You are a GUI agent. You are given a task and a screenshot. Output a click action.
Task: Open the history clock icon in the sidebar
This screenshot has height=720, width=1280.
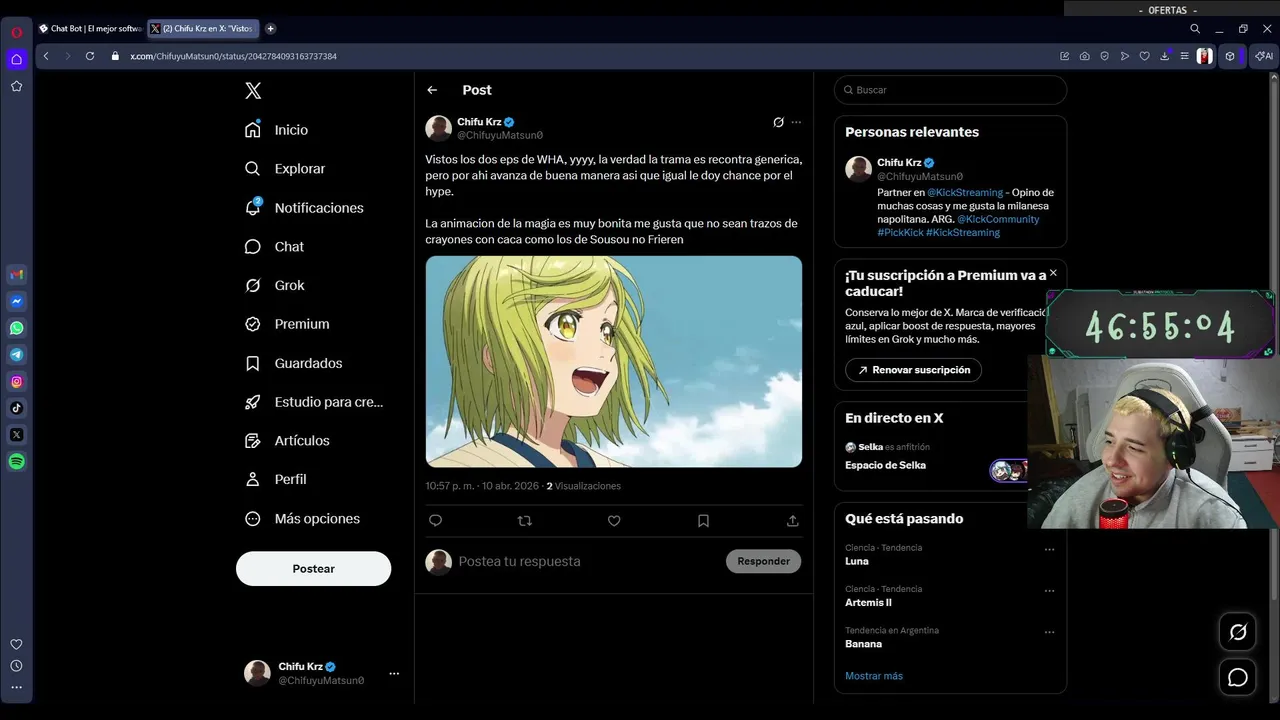pyautogui.click(x=17, y=666)
